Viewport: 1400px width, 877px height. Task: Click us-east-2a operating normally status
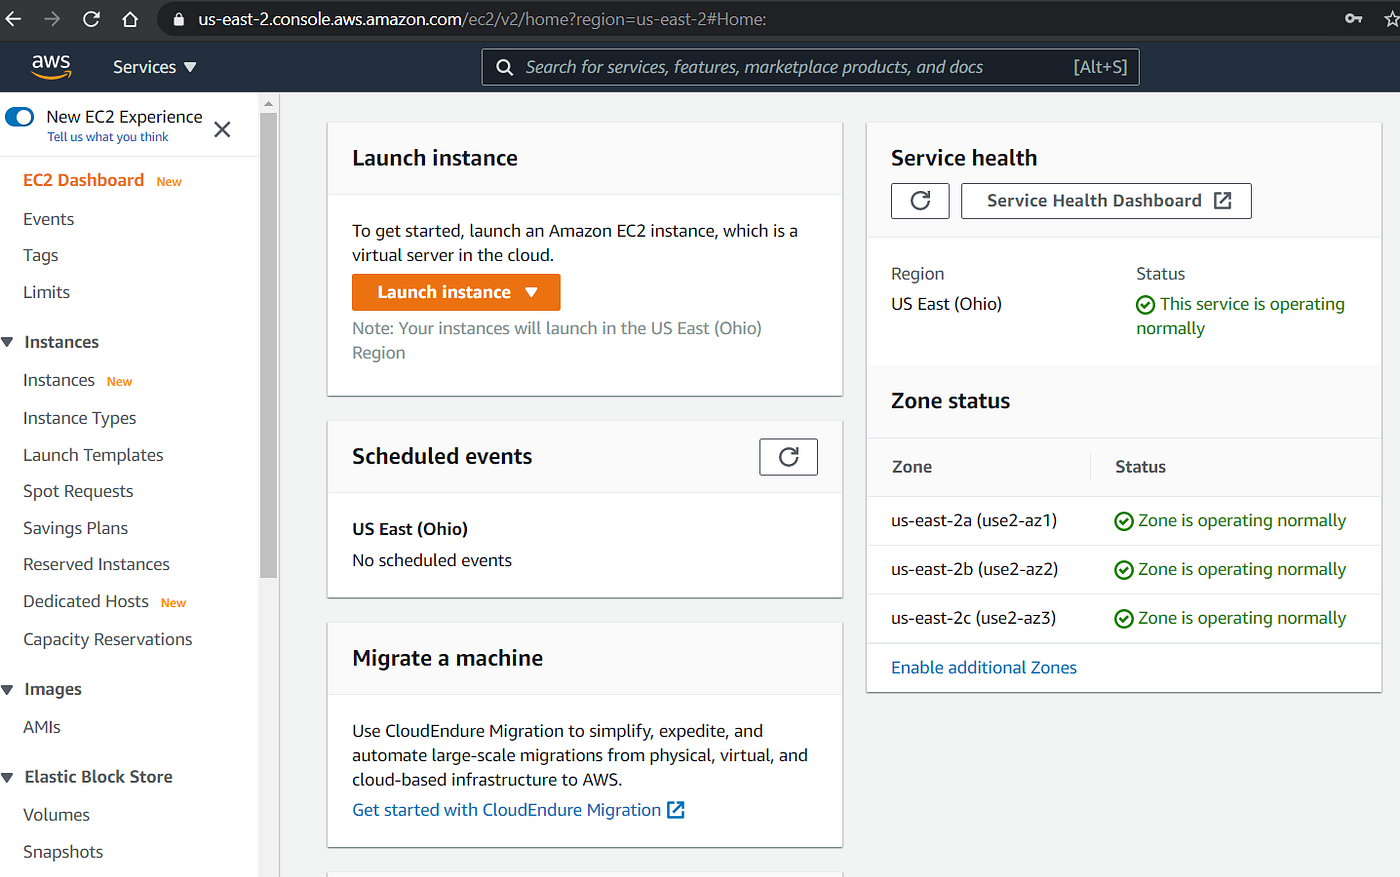(1230, 520)
